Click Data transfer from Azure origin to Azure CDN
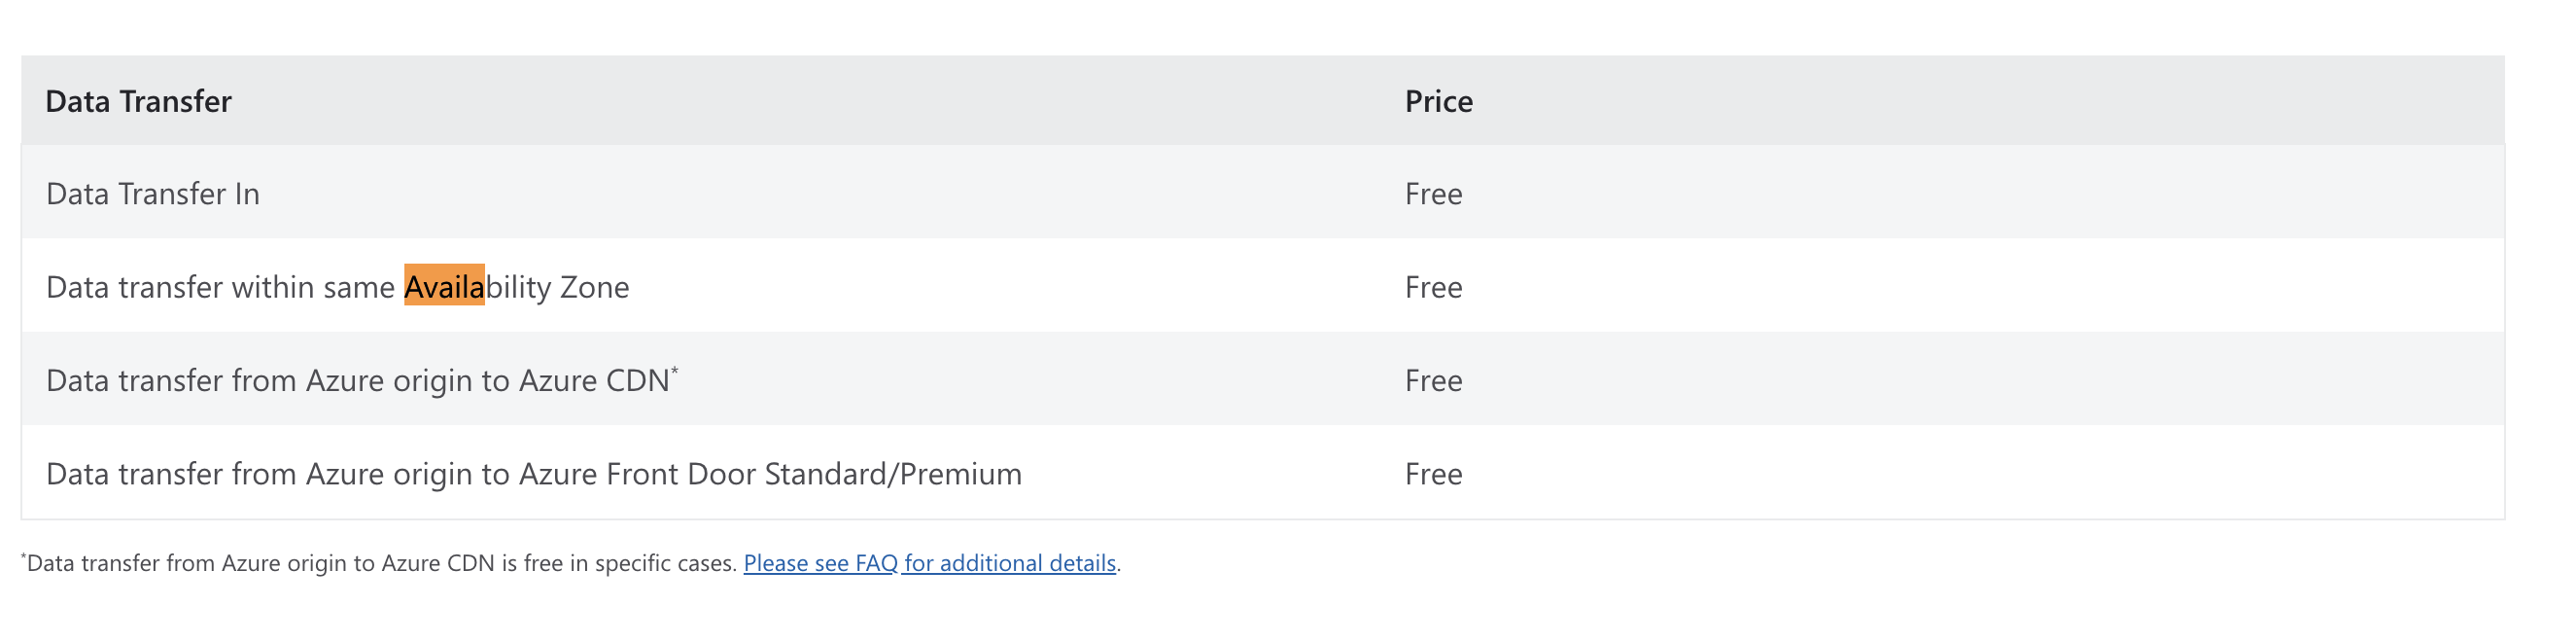 click(358, 380)
